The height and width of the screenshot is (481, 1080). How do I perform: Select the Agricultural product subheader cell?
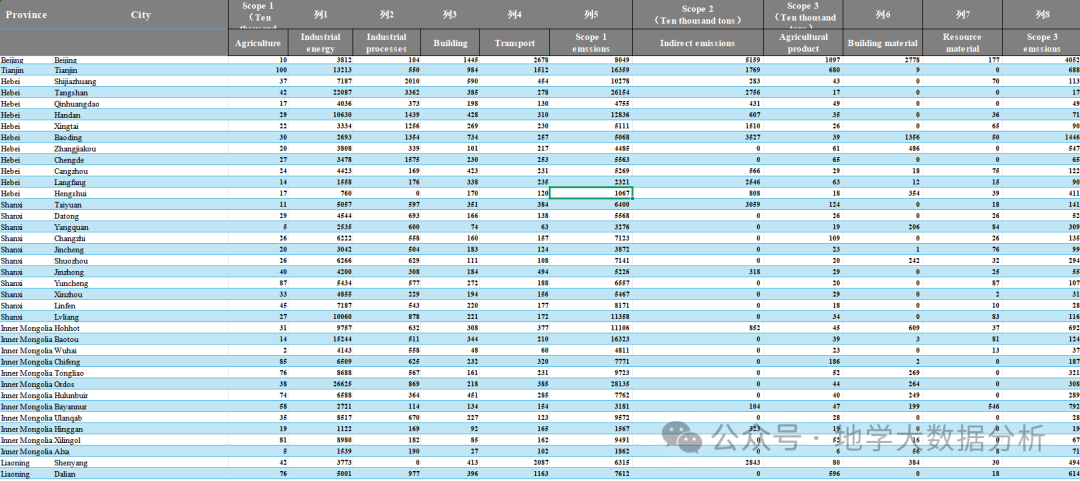click(x=803, y=43)
